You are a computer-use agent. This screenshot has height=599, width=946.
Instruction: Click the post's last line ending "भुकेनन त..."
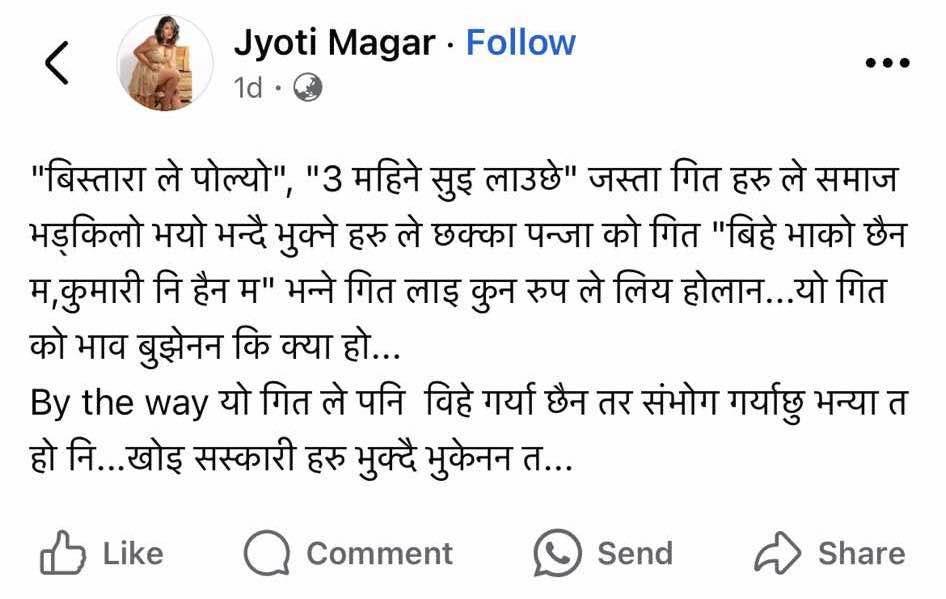[301, 459]
